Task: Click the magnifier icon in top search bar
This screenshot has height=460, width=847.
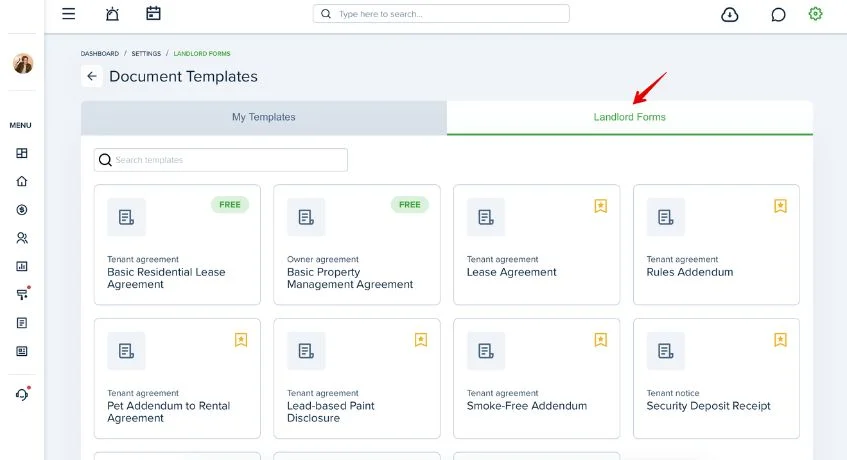Action: click(326, 13)
